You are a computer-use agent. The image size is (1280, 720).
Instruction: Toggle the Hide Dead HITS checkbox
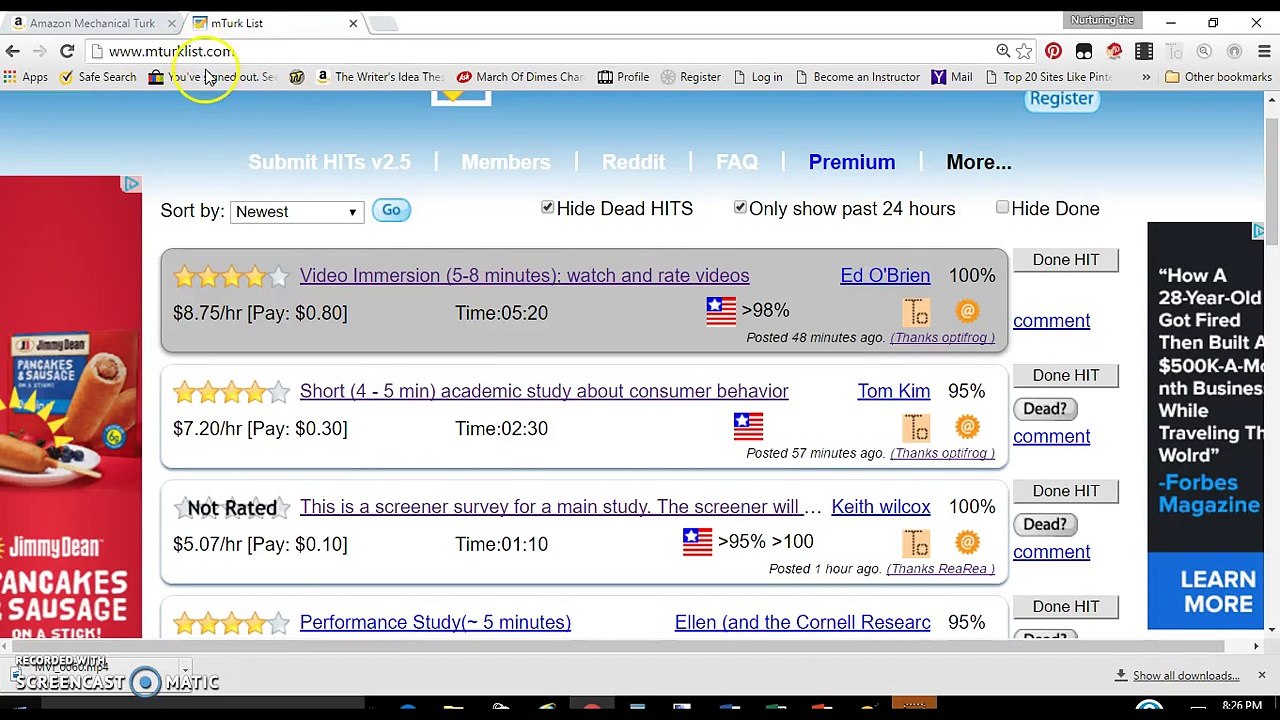[x=548, y=207]
